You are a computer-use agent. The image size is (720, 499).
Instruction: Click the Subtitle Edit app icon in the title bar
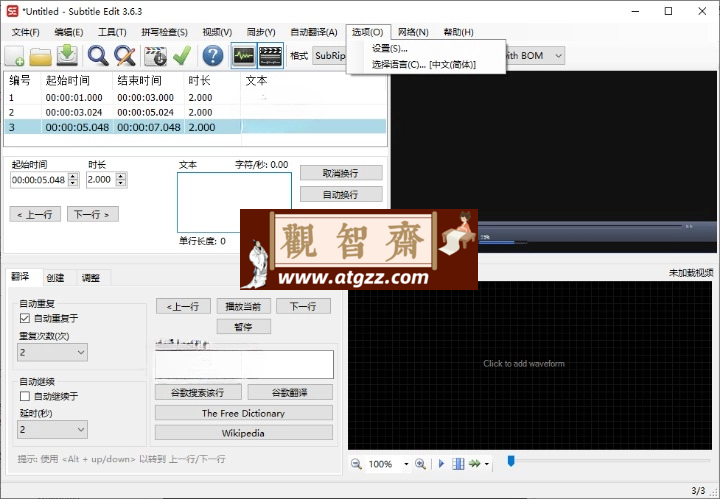click(12, 11)
